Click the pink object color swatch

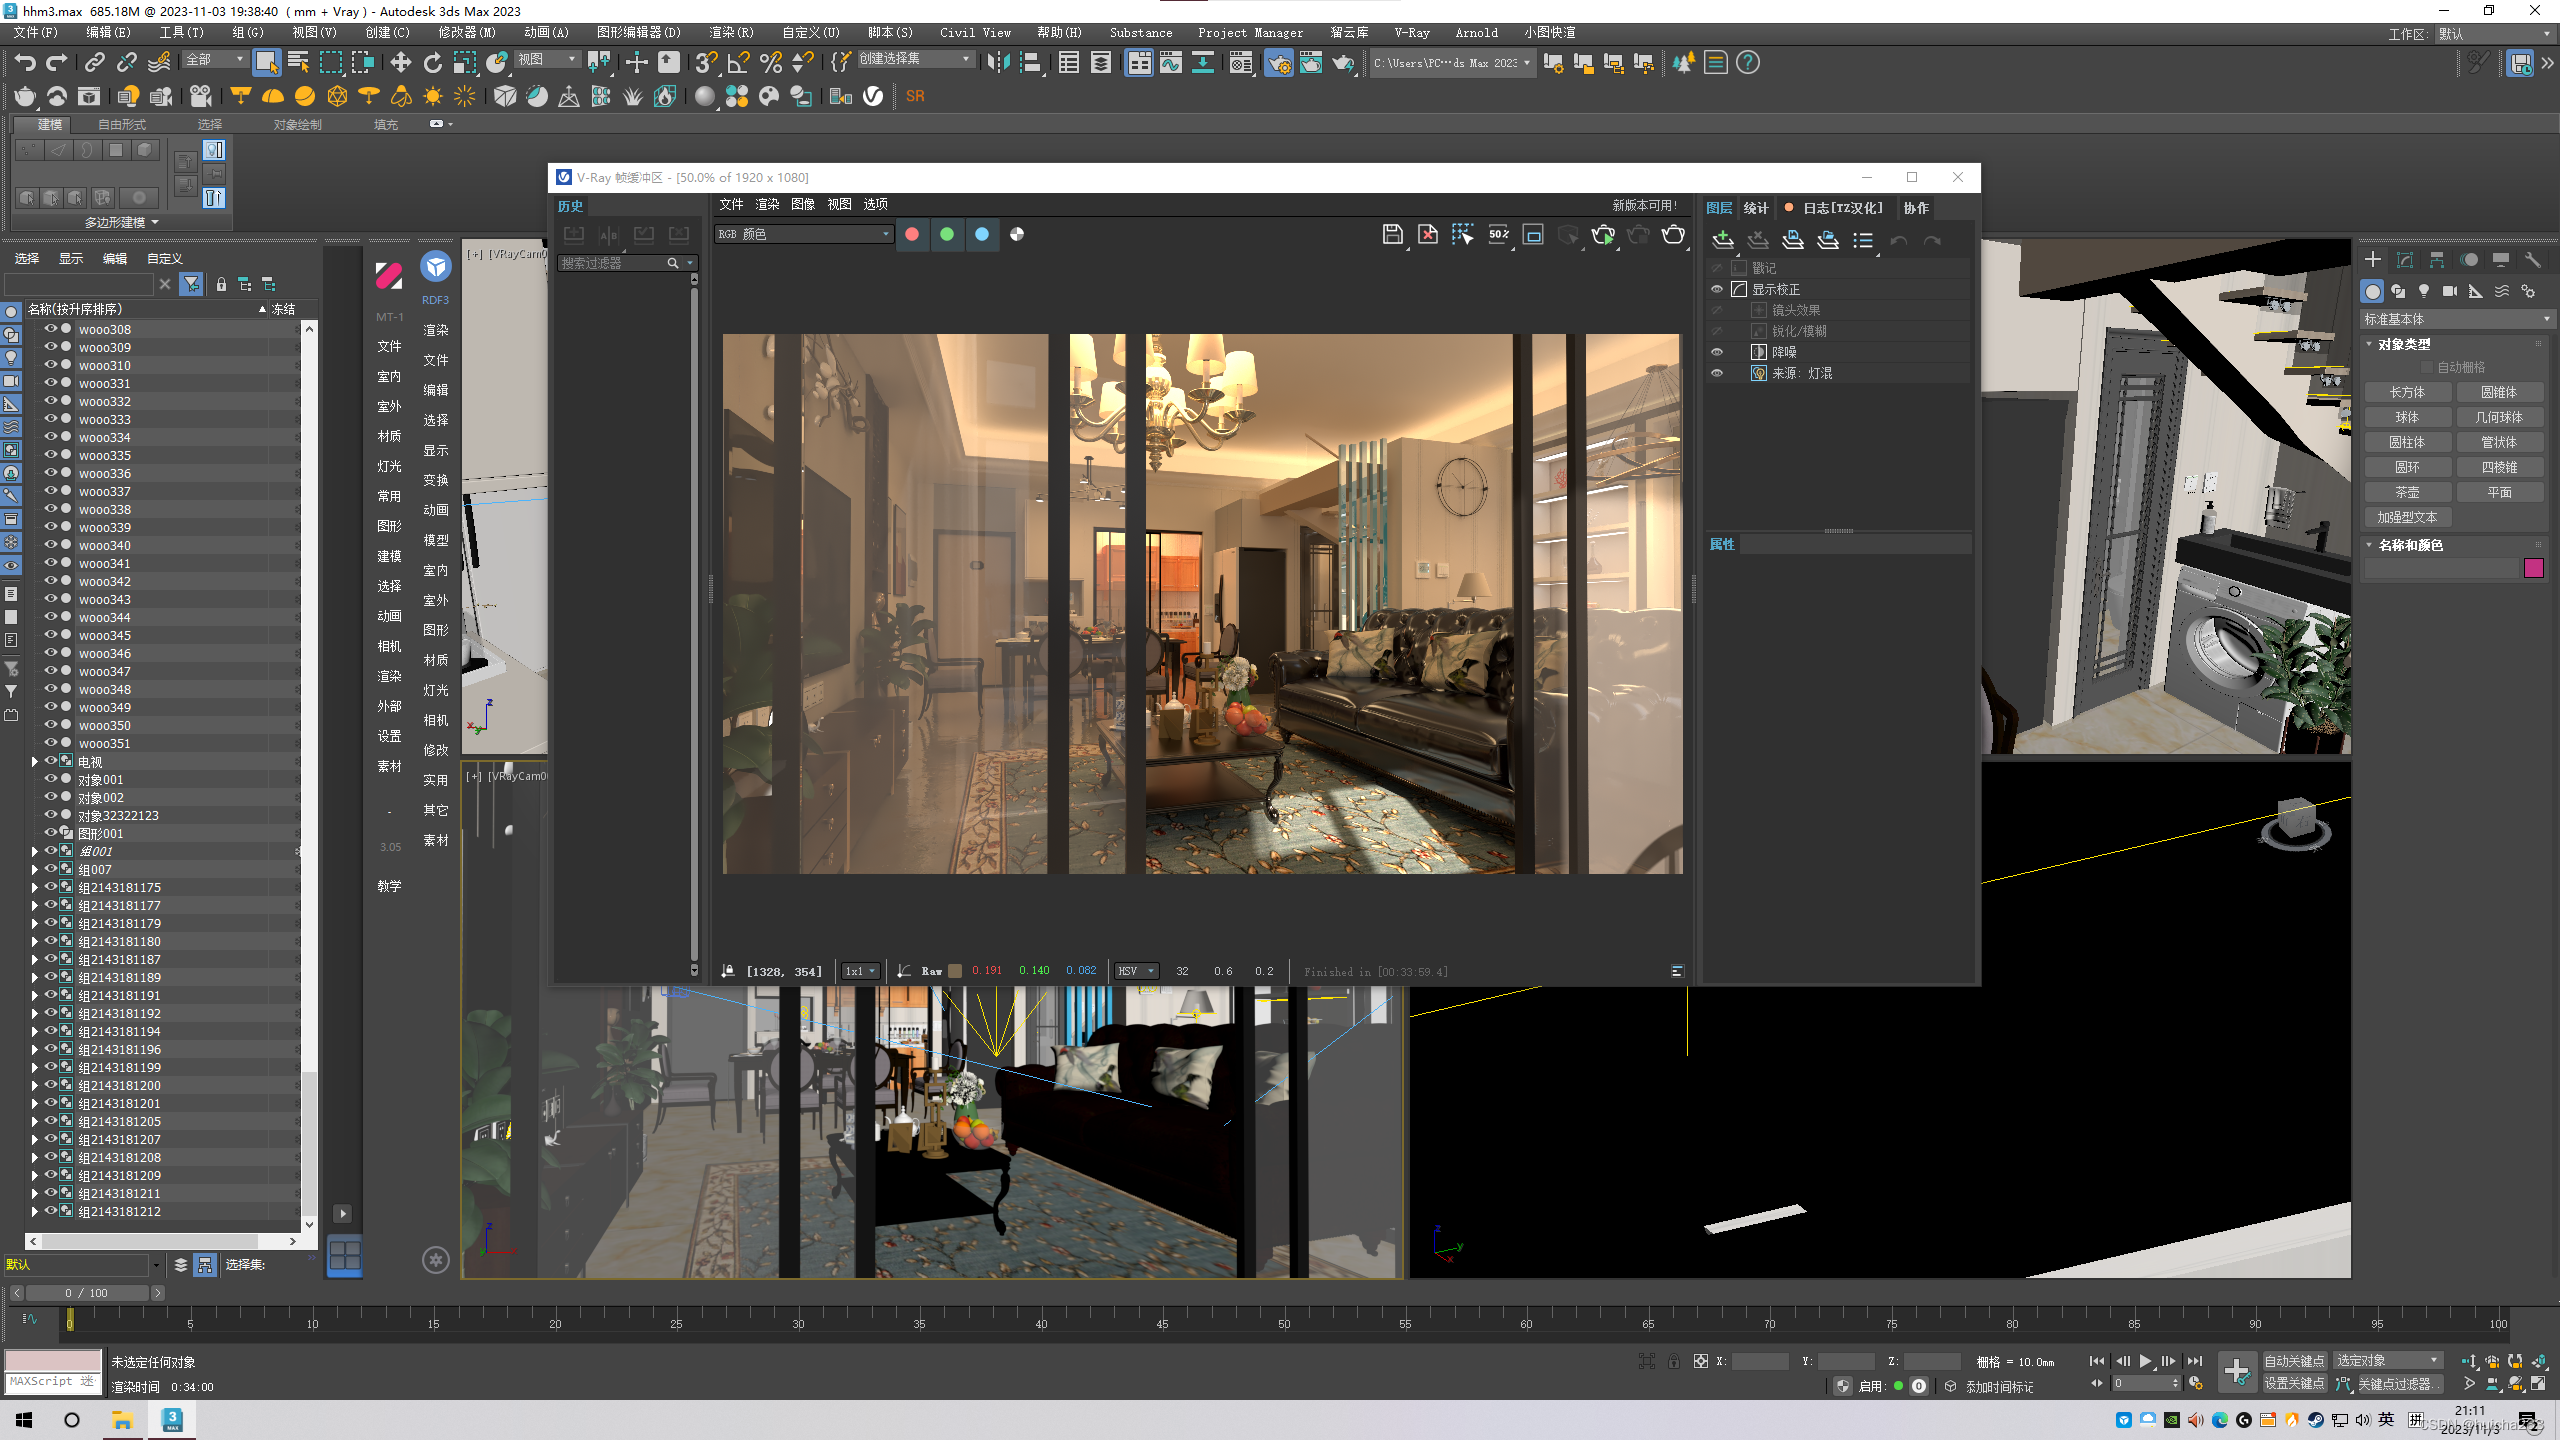pyautogui.click(x=2533, y=568)
